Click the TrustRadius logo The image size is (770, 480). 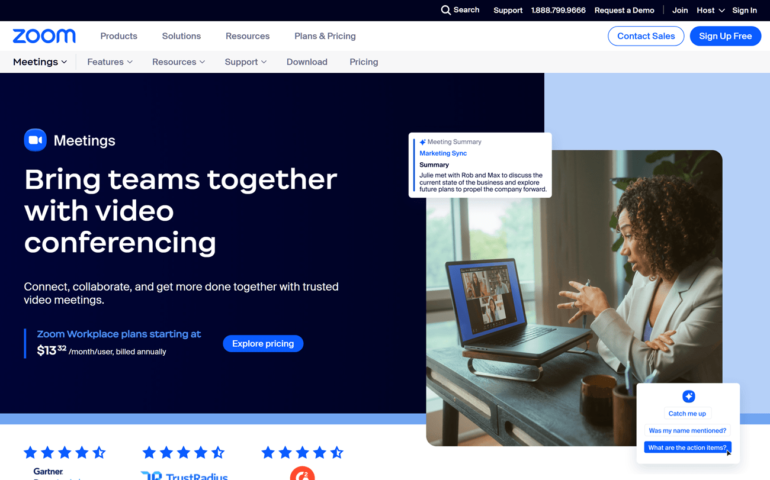[184, 475]
